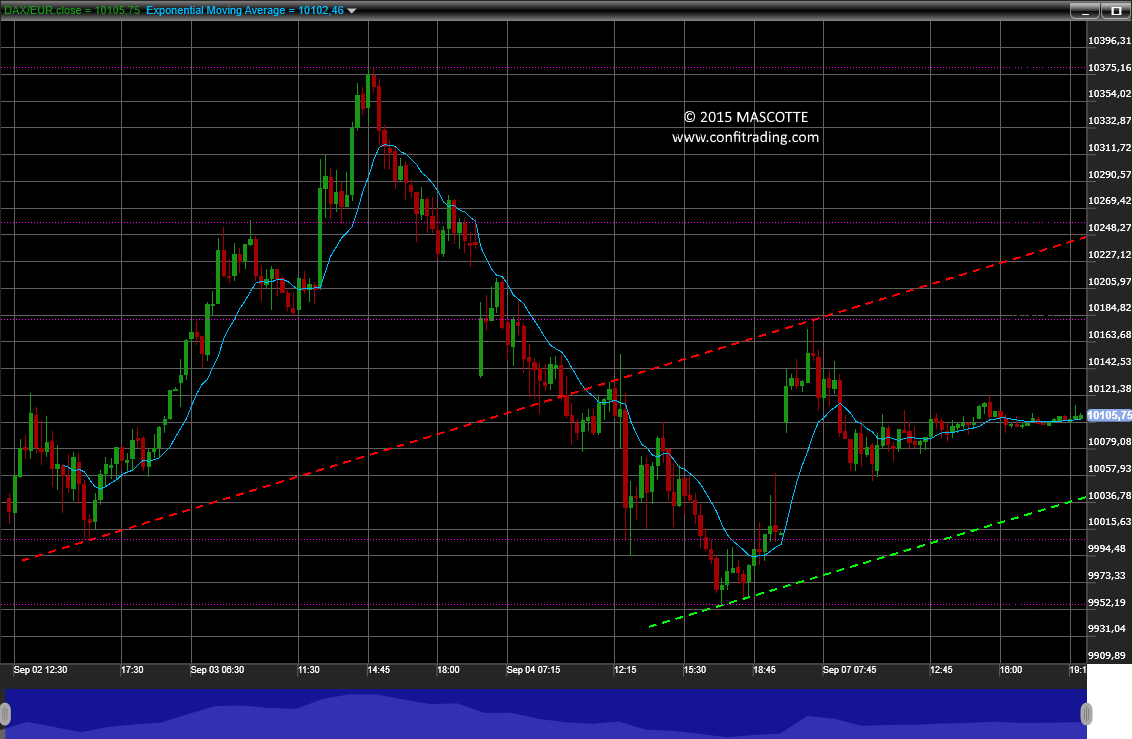Click the 15:30 time axis label
The image size is (1132, 739).
click(x=695, y=670)
